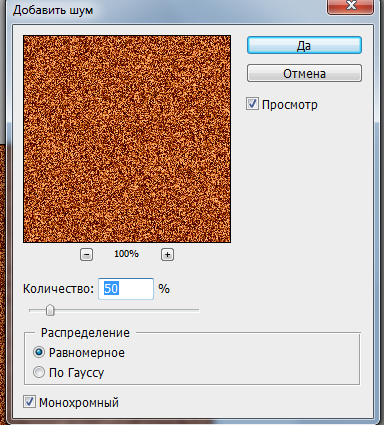Select the По Гауссу distribution option
This screenshot has width=384, height=425.
point(39,372)
